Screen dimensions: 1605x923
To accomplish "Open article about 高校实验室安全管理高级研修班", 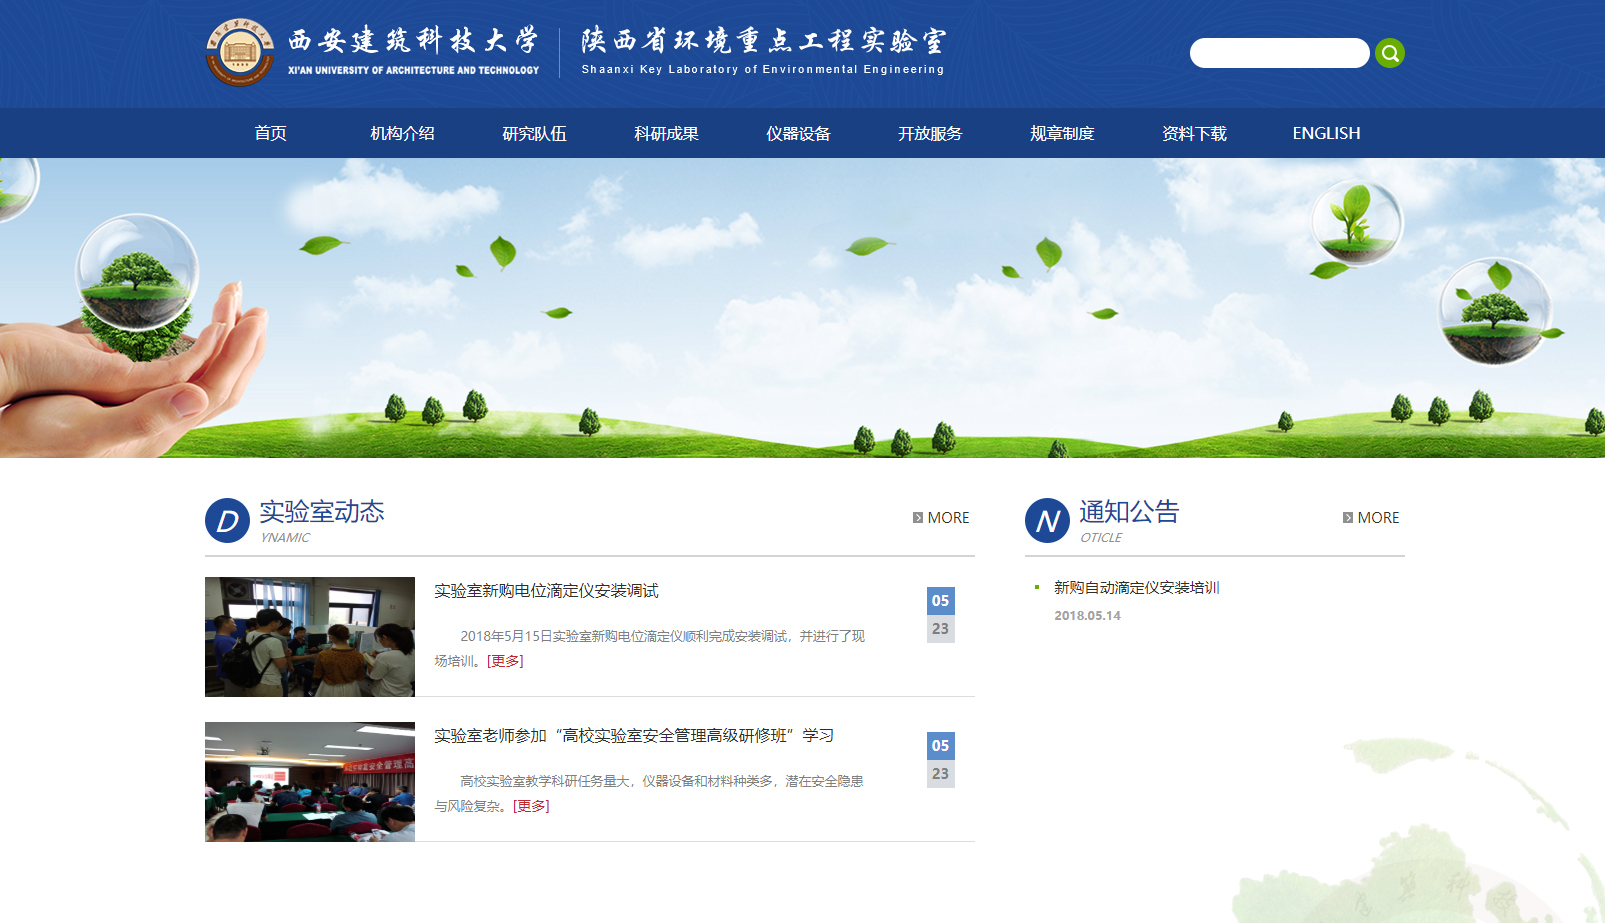I will (x=634, y=736).
